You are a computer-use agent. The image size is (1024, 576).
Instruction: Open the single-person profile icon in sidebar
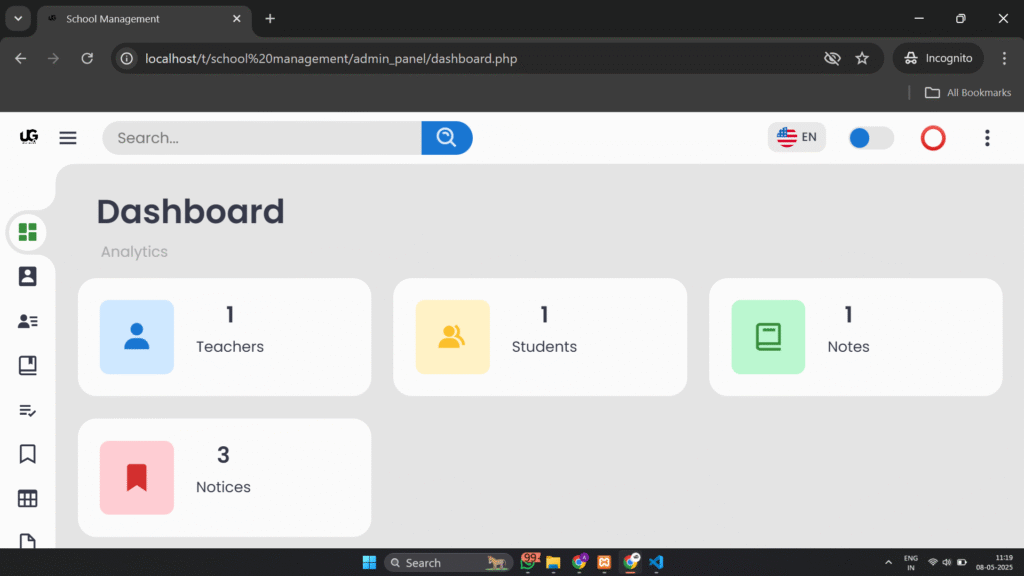point(27,276)
